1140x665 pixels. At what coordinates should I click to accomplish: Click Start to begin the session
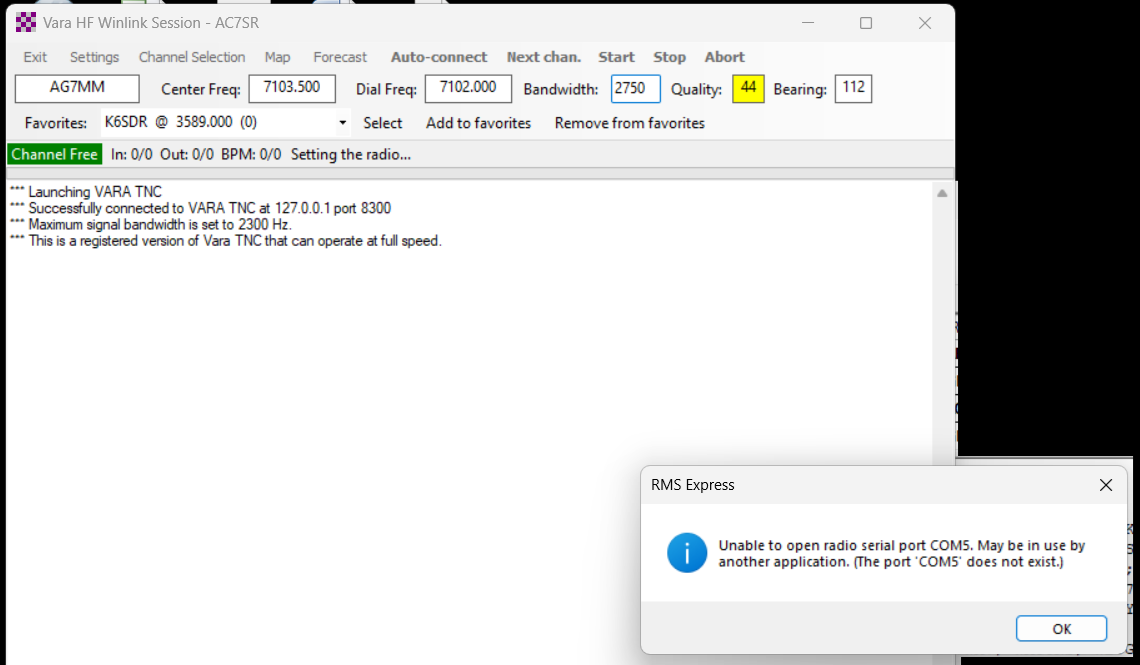[617, 57]
